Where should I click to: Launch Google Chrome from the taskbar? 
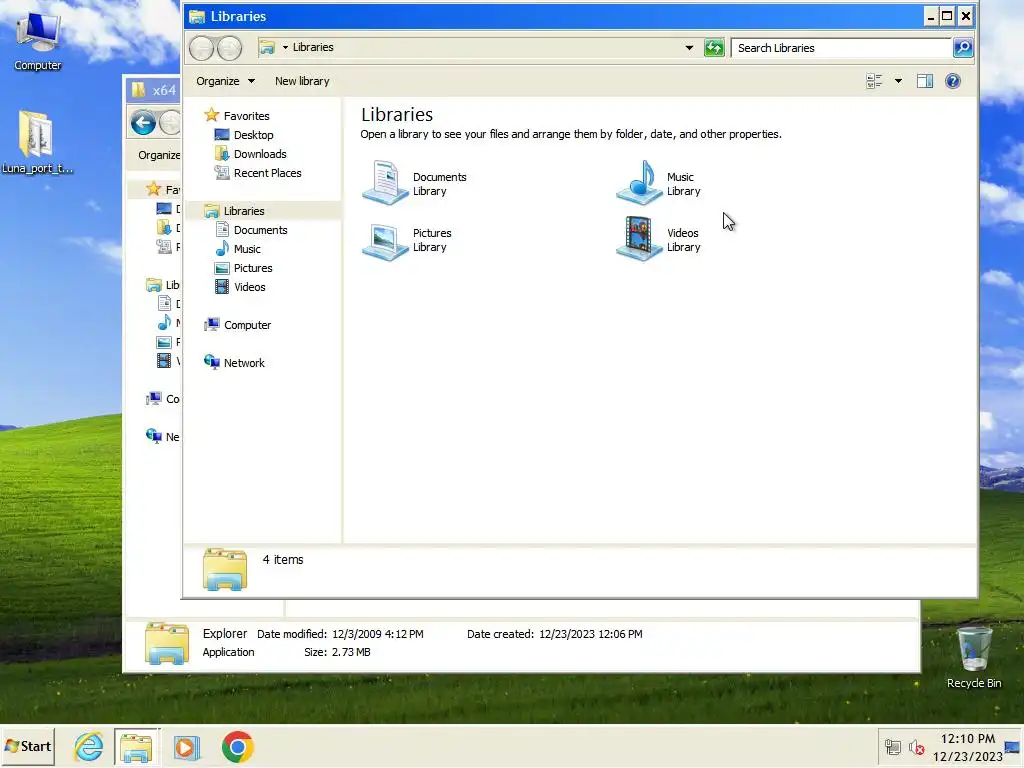[238, 746]
